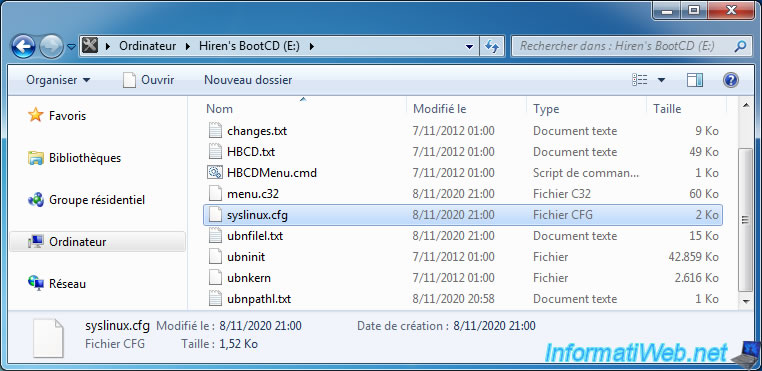Maximize the Explorer window

click(695, 10)
